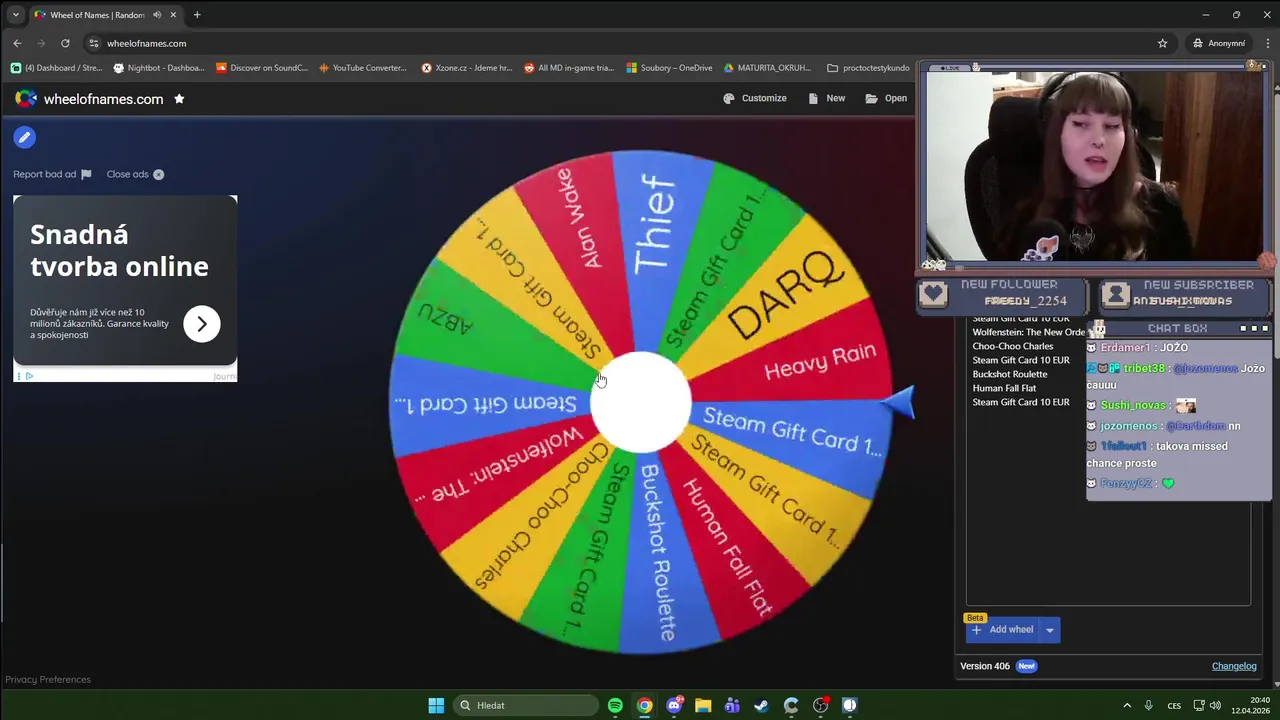
Task: Click the white center of the wheel
Action: pos(641,402)
